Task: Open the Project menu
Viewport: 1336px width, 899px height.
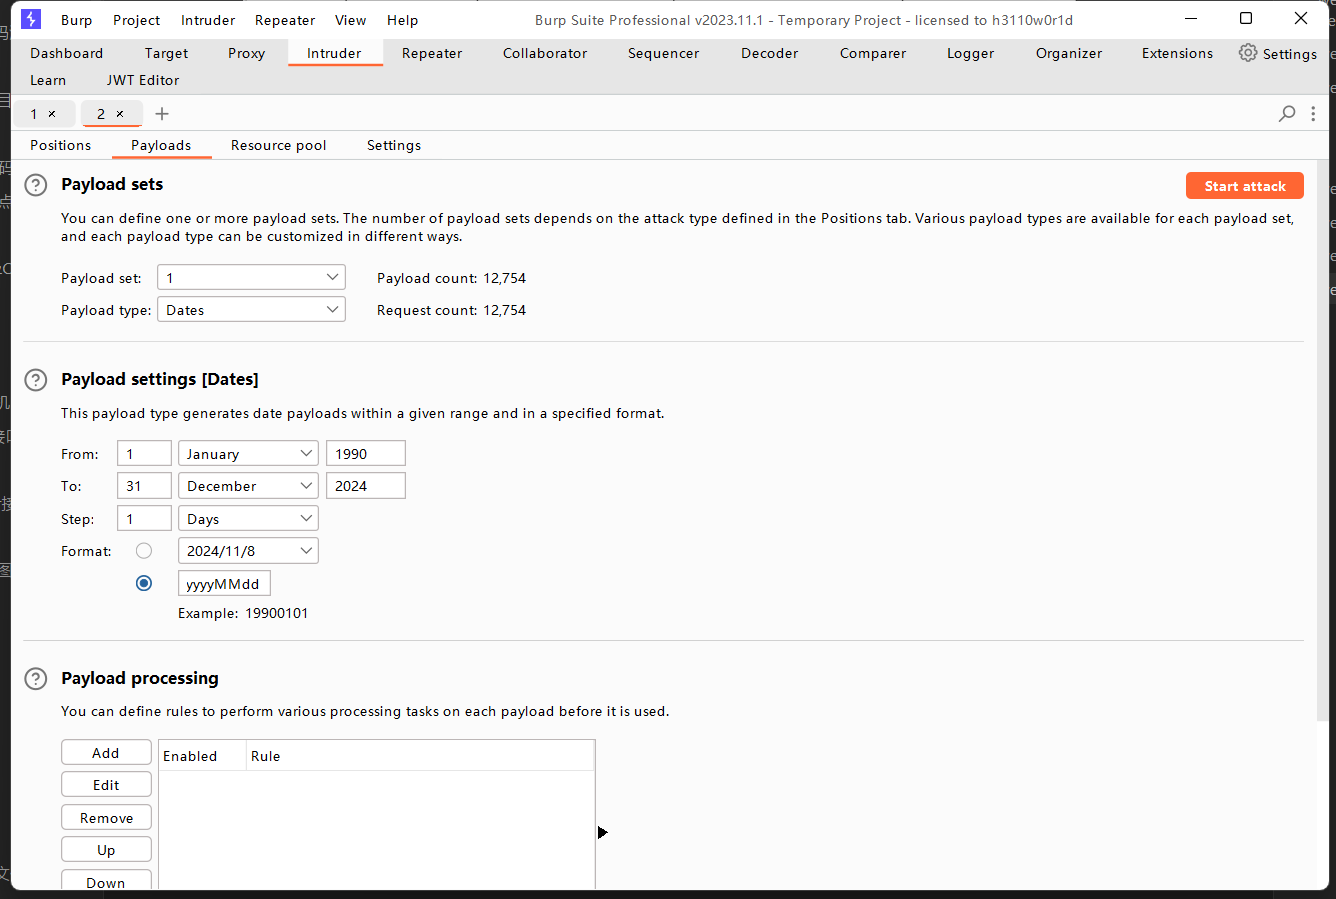Action: tap(137, 20)
